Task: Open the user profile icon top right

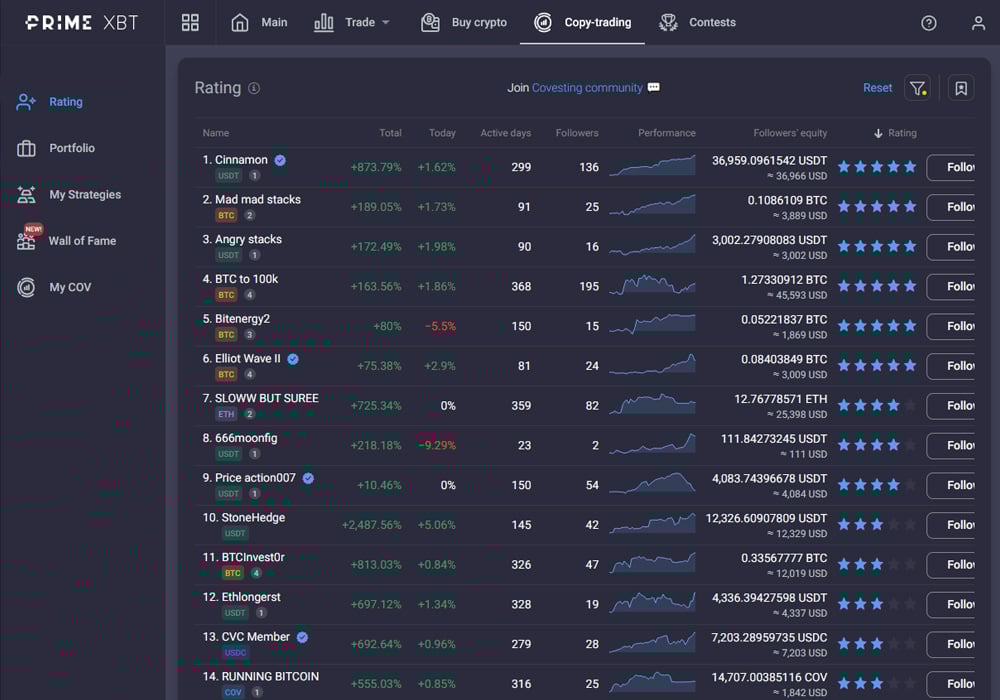Action: pos(978,22)
